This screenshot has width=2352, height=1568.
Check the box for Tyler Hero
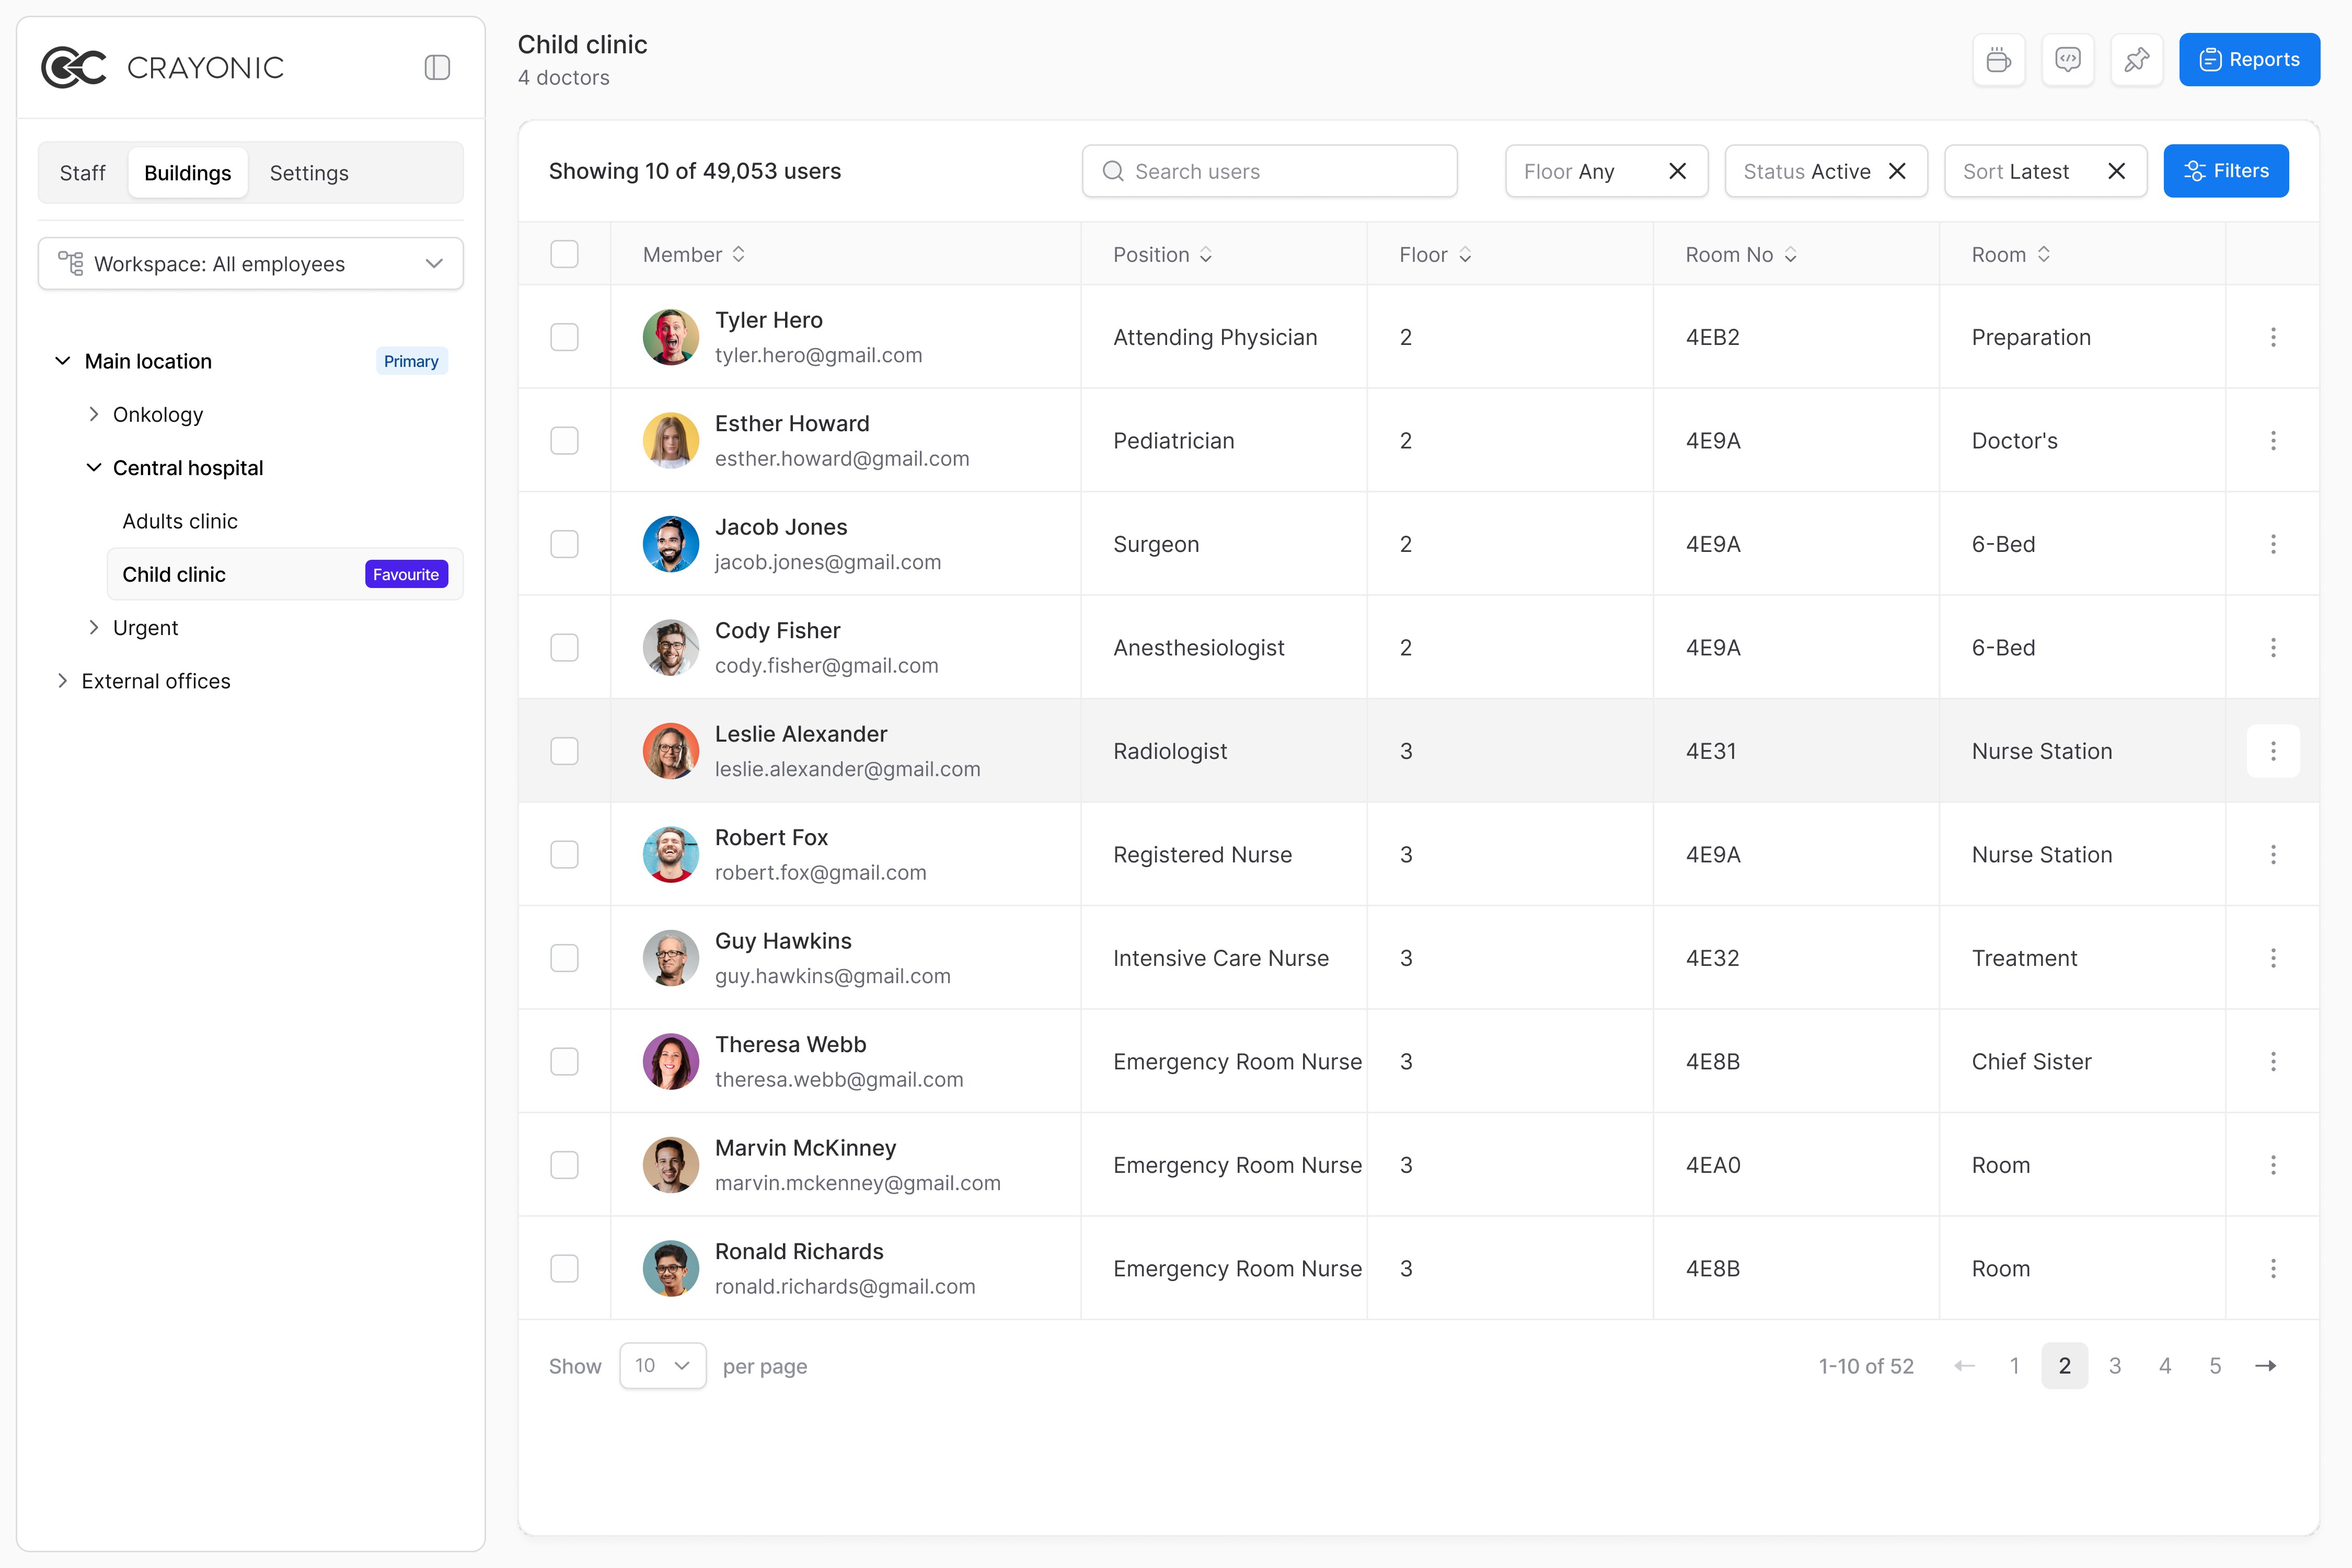click(564, 337)
